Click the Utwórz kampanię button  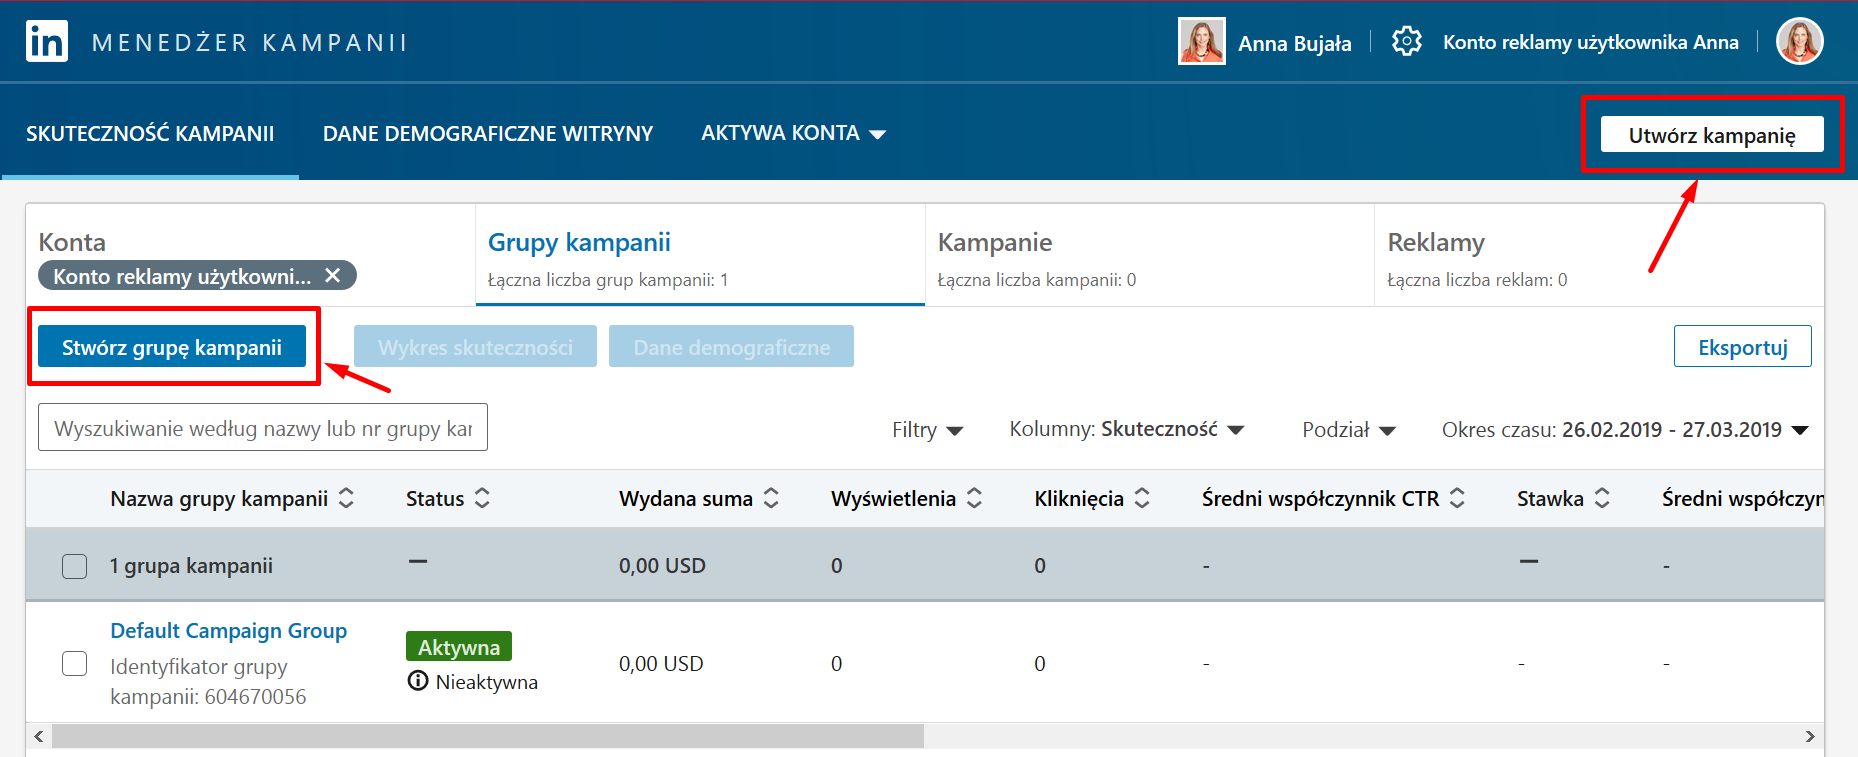1711,135
